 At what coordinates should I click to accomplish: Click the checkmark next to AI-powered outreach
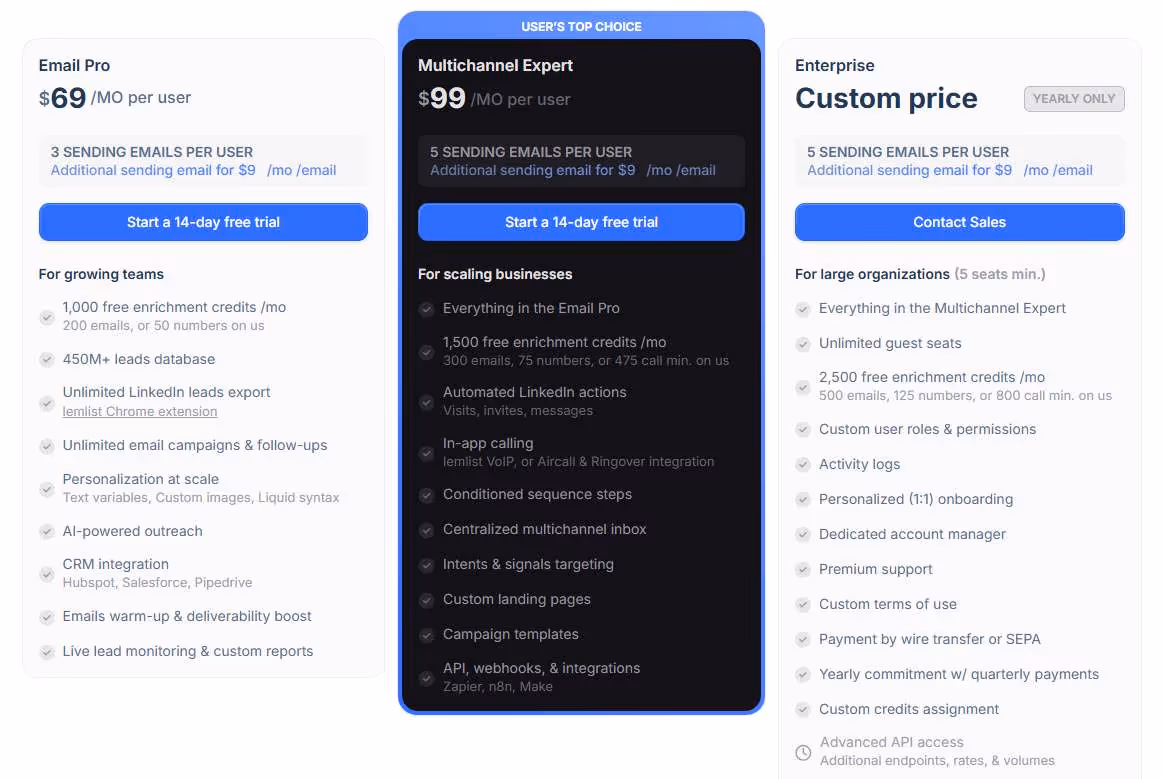coord(47,531)
